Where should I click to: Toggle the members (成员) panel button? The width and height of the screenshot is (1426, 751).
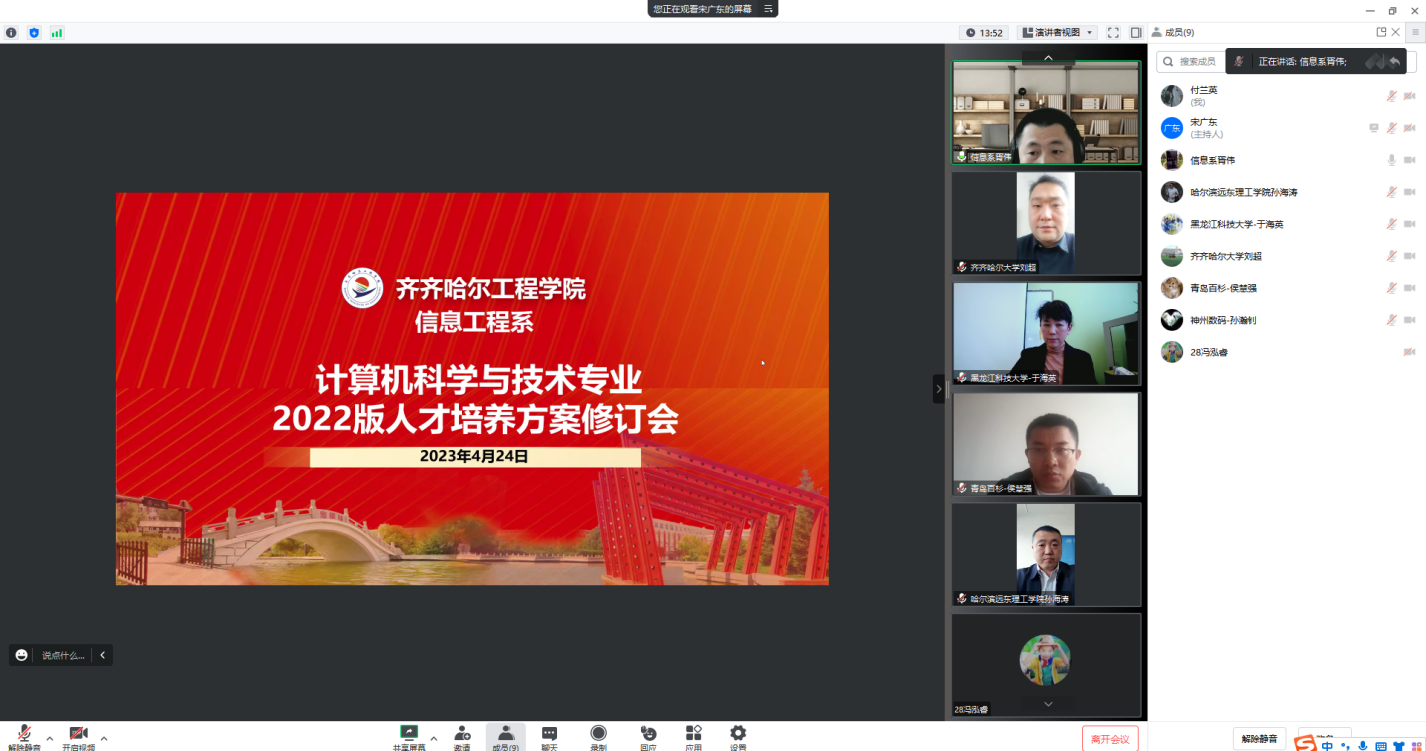[505, 736]
